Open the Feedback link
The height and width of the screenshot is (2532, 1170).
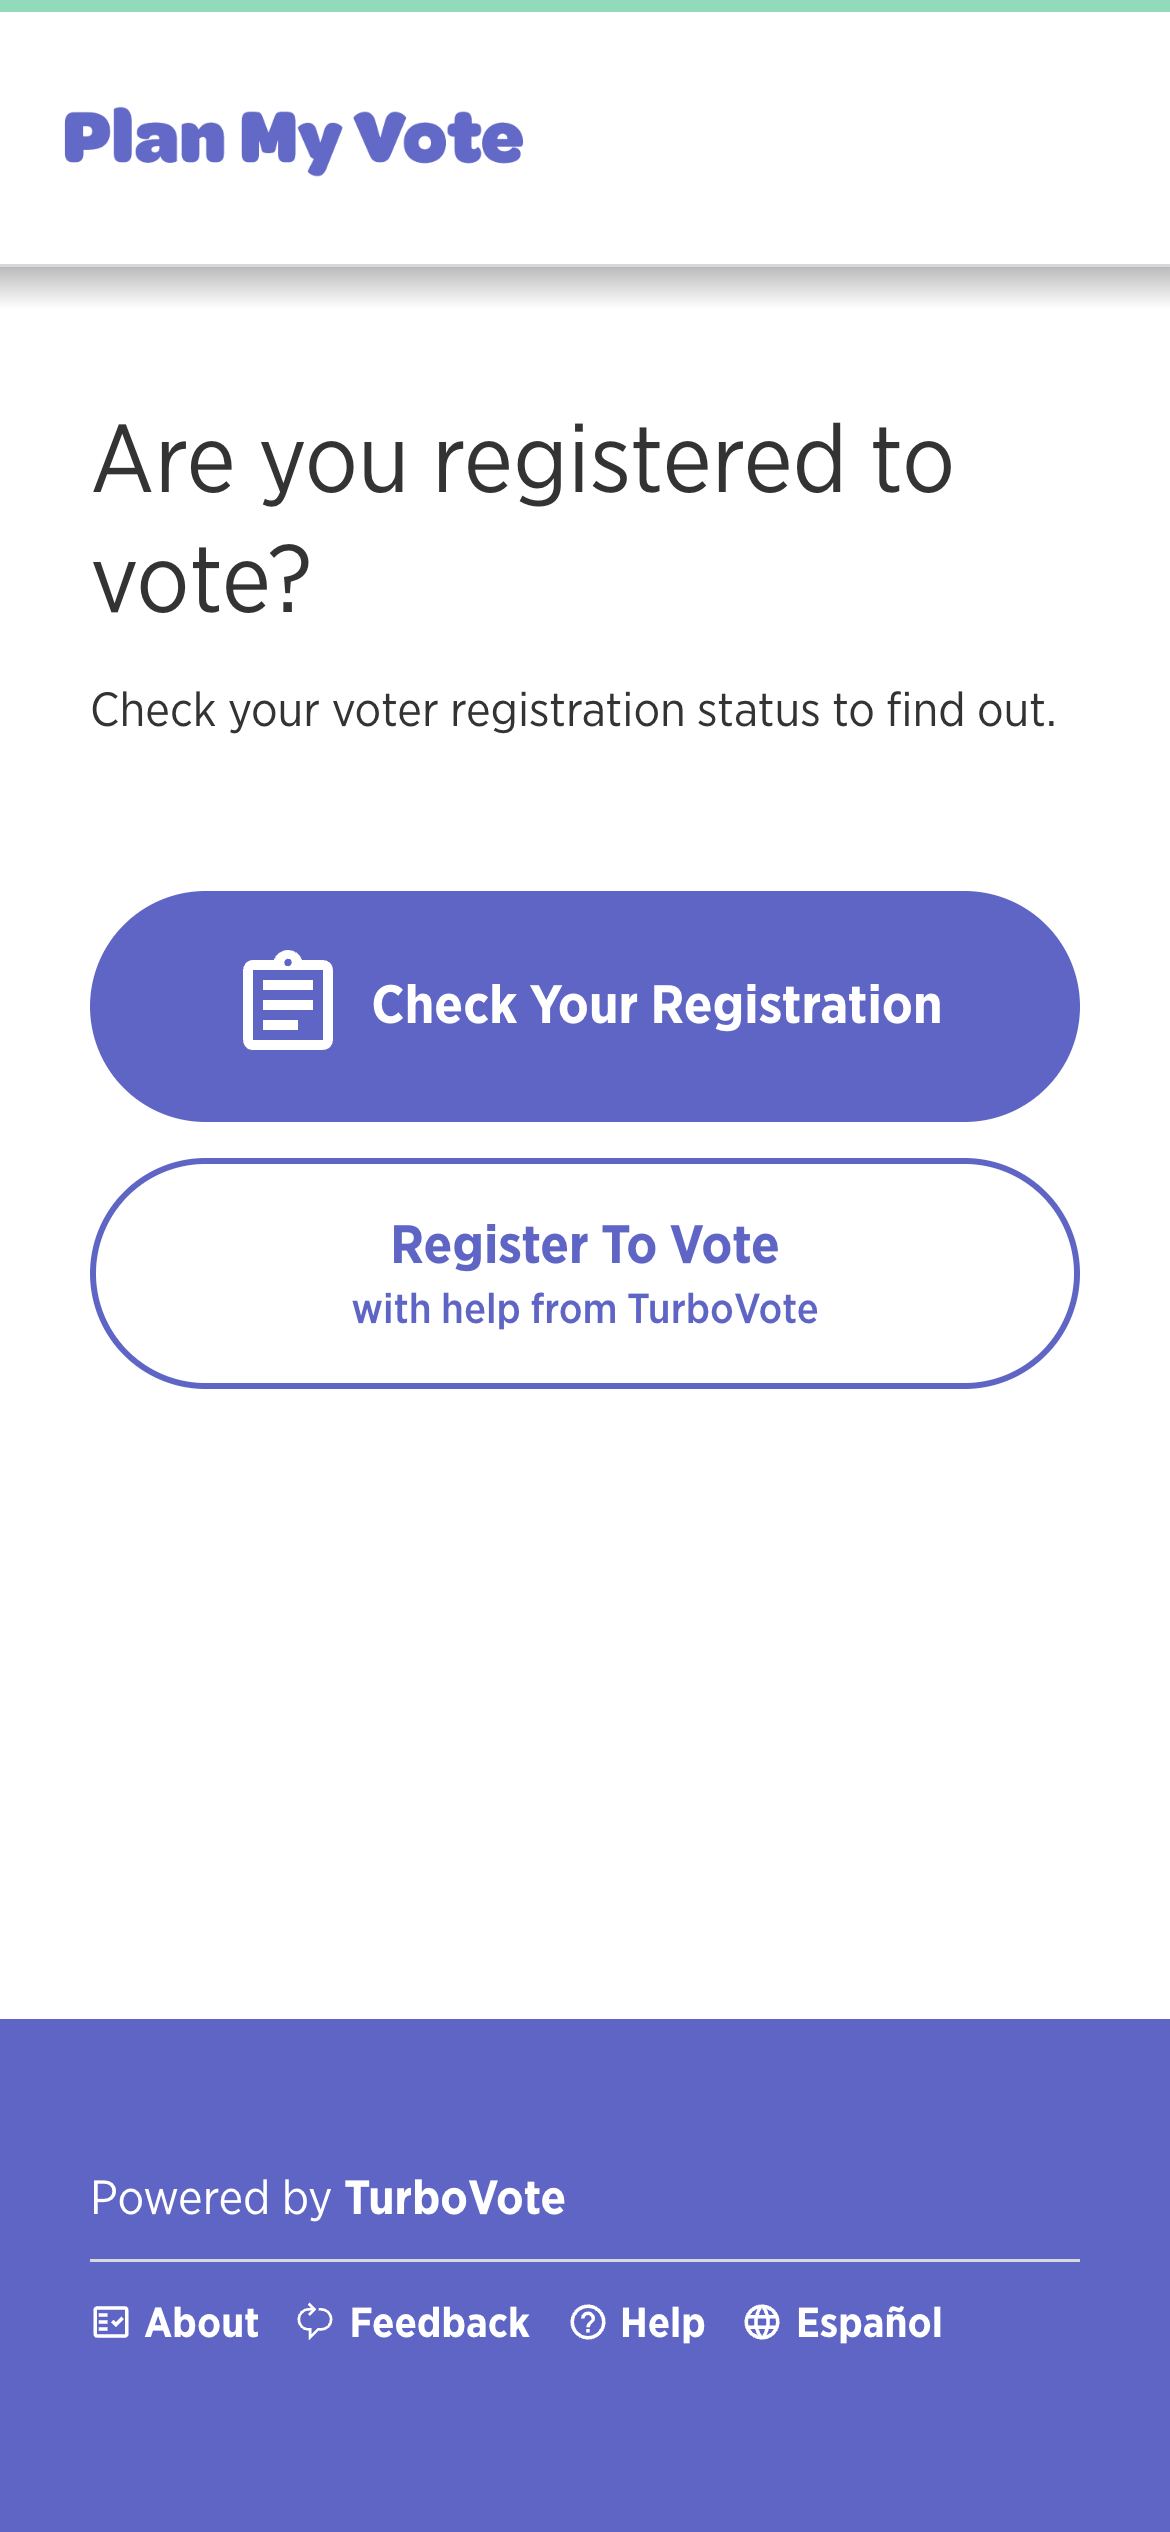tap(439, 2323)
